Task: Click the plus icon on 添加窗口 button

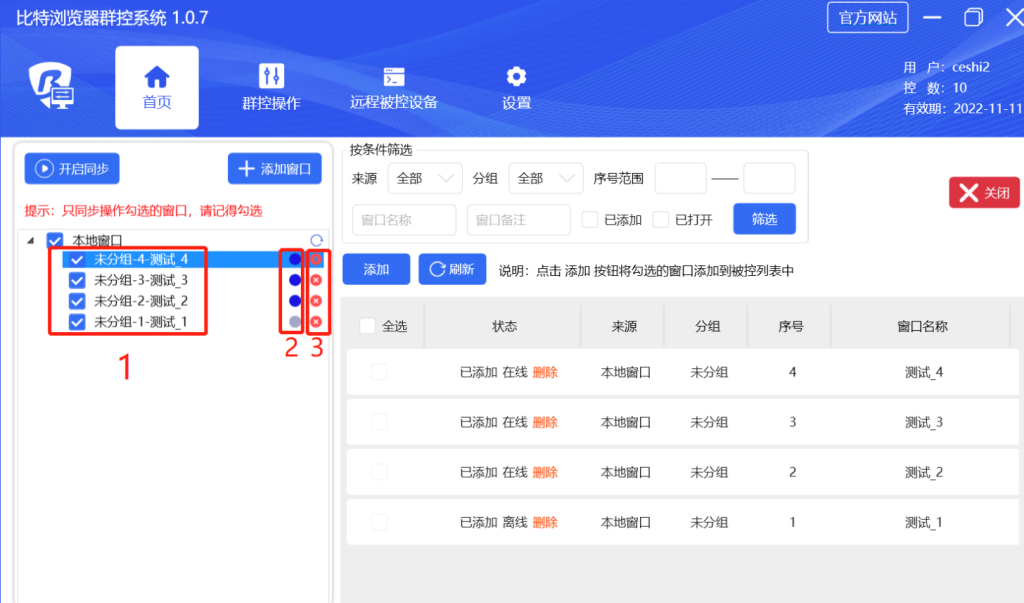Action: tap(248, 168)
